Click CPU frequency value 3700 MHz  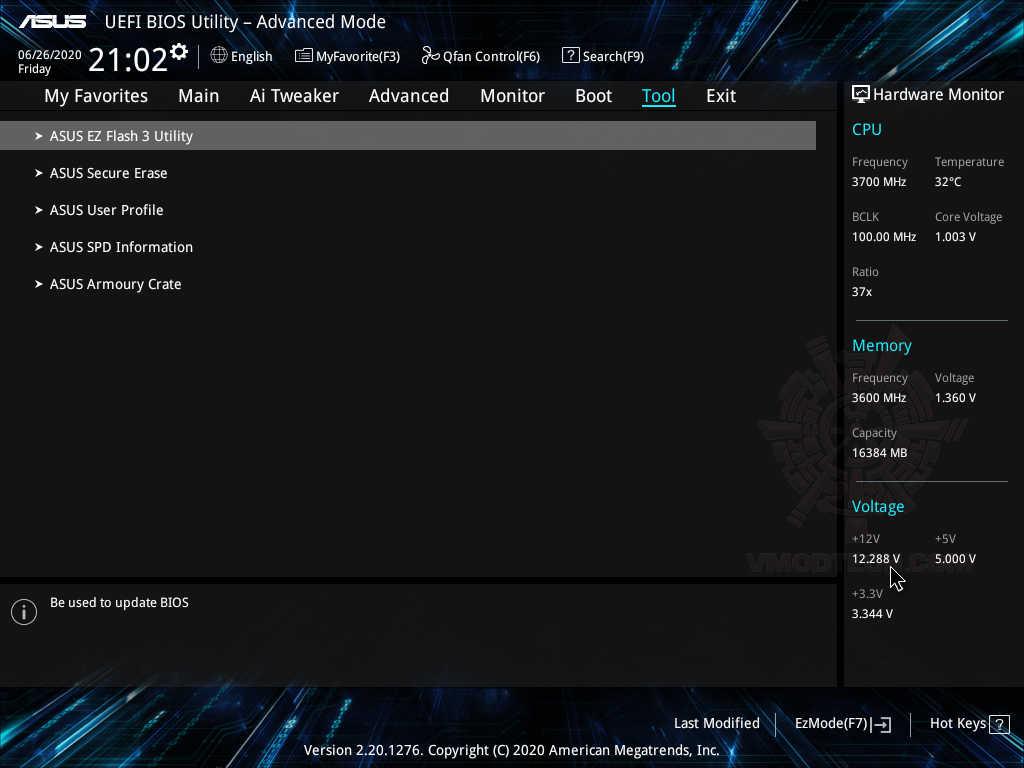(878, 182)
